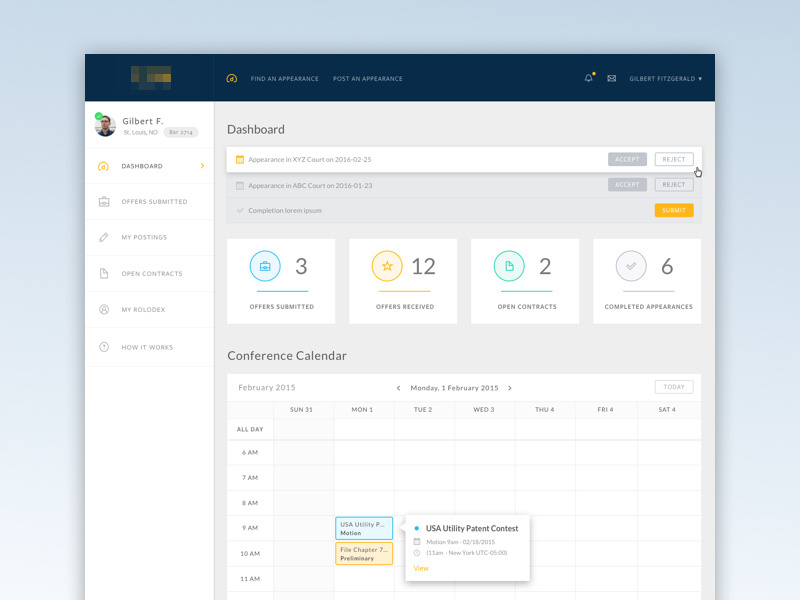Image resolution: width=800 pixels, height=600 pixels.
Task: Click Offers Submitted briefcase sidebar icon
Action: (x=104, y=202)
